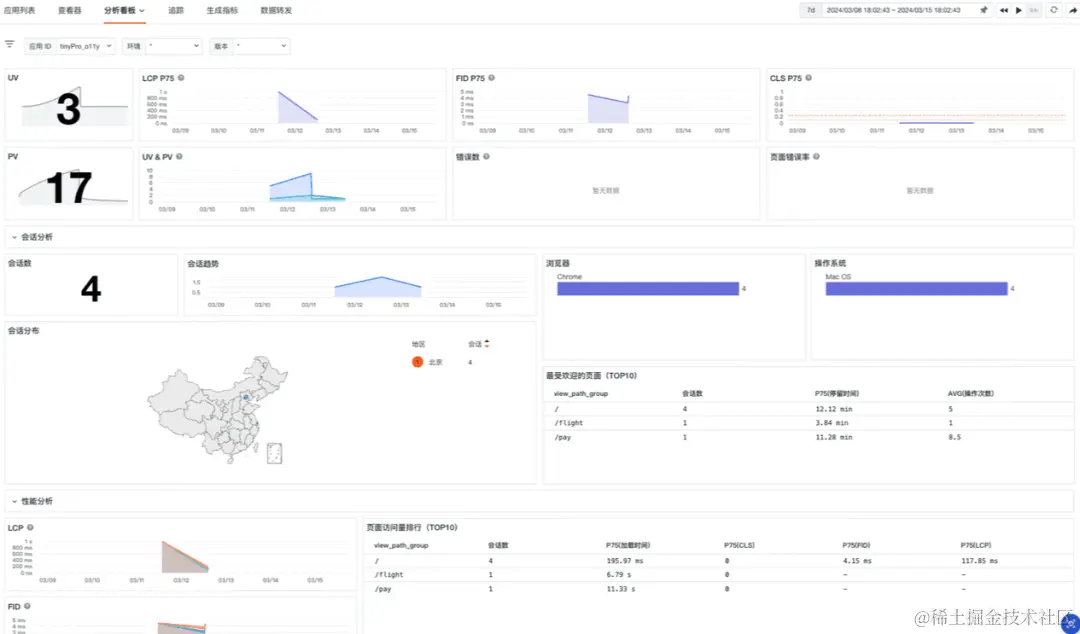Refresh the dashboard data

[x=1053, y=10]
